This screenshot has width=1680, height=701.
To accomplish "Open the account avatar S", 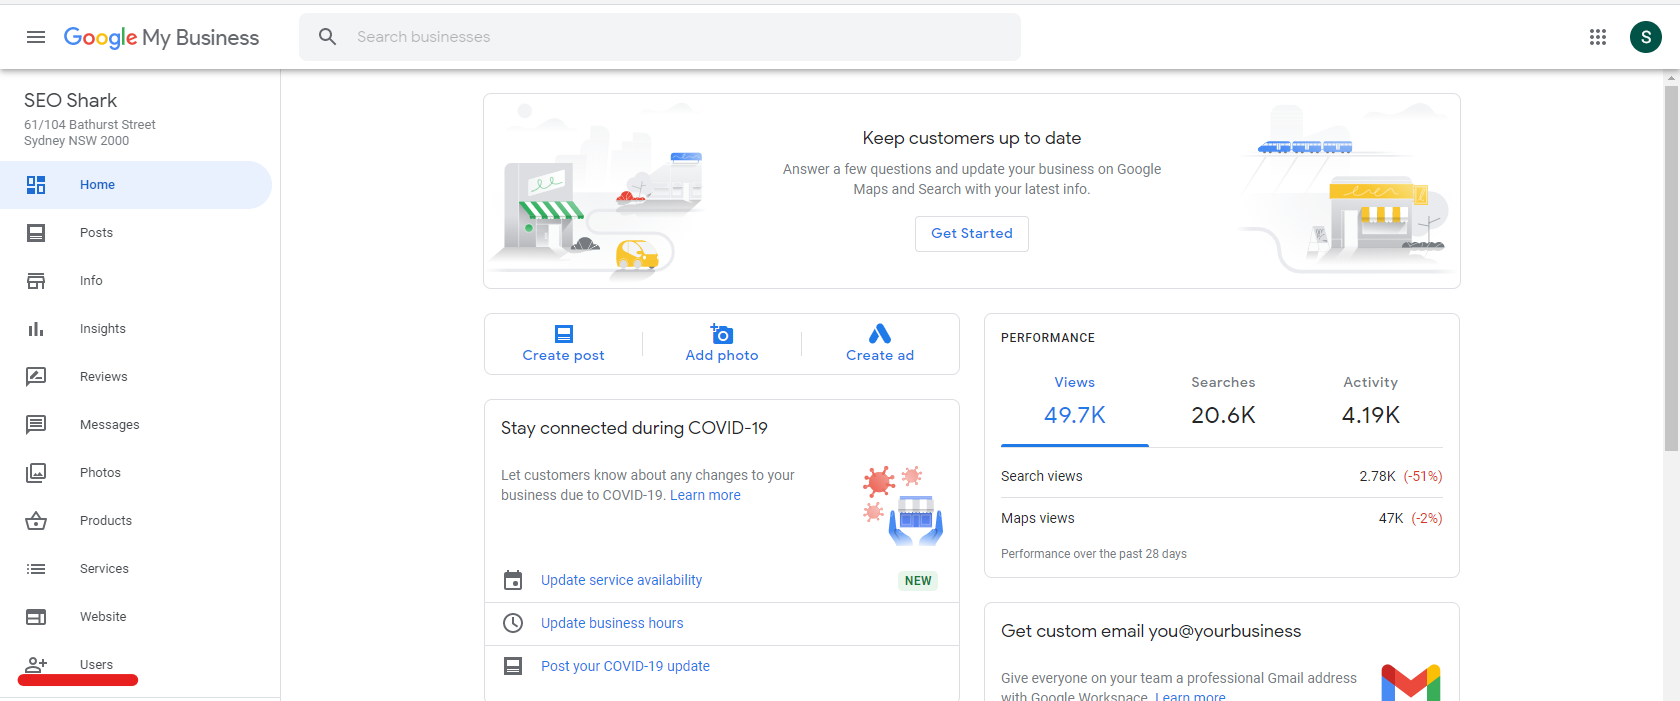I will pyautogui.click(x=1646, y=37).
